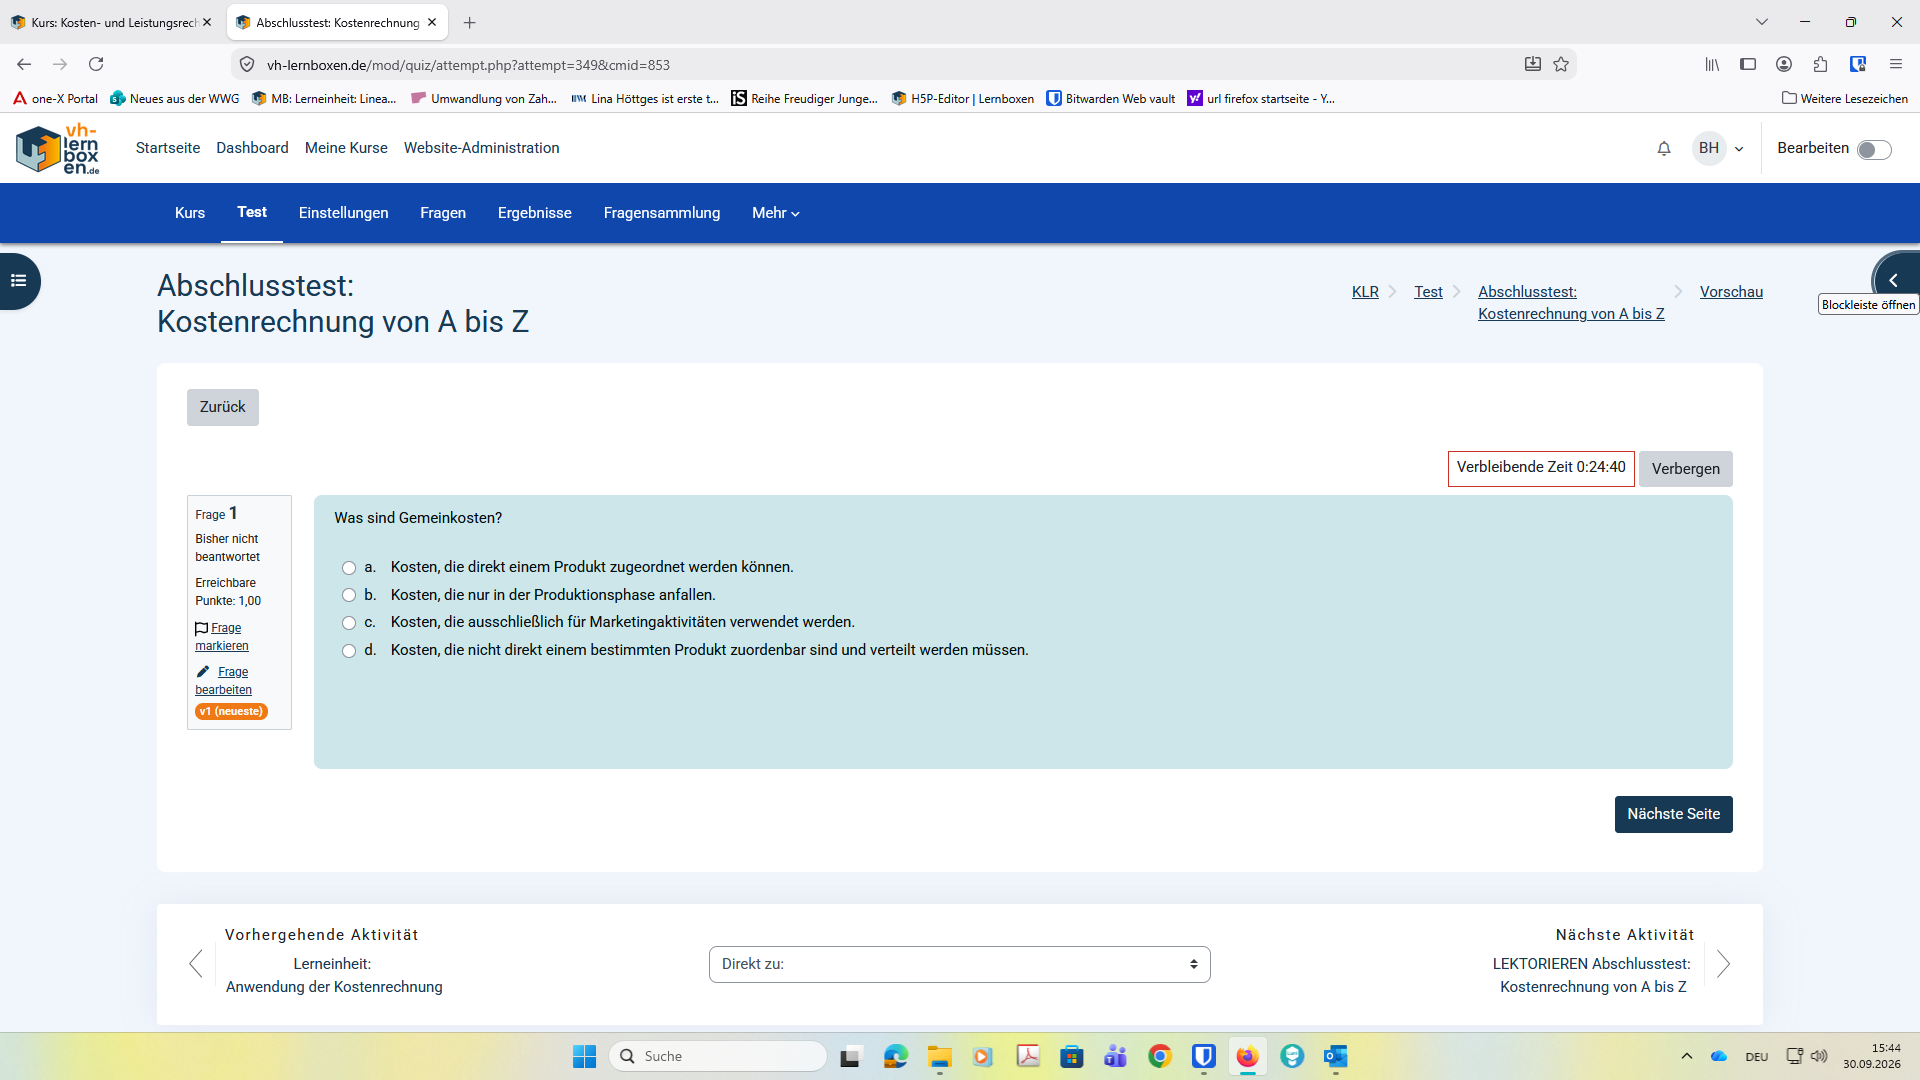
Task: Select answer c about marketing activities
Action: [349, 623]
